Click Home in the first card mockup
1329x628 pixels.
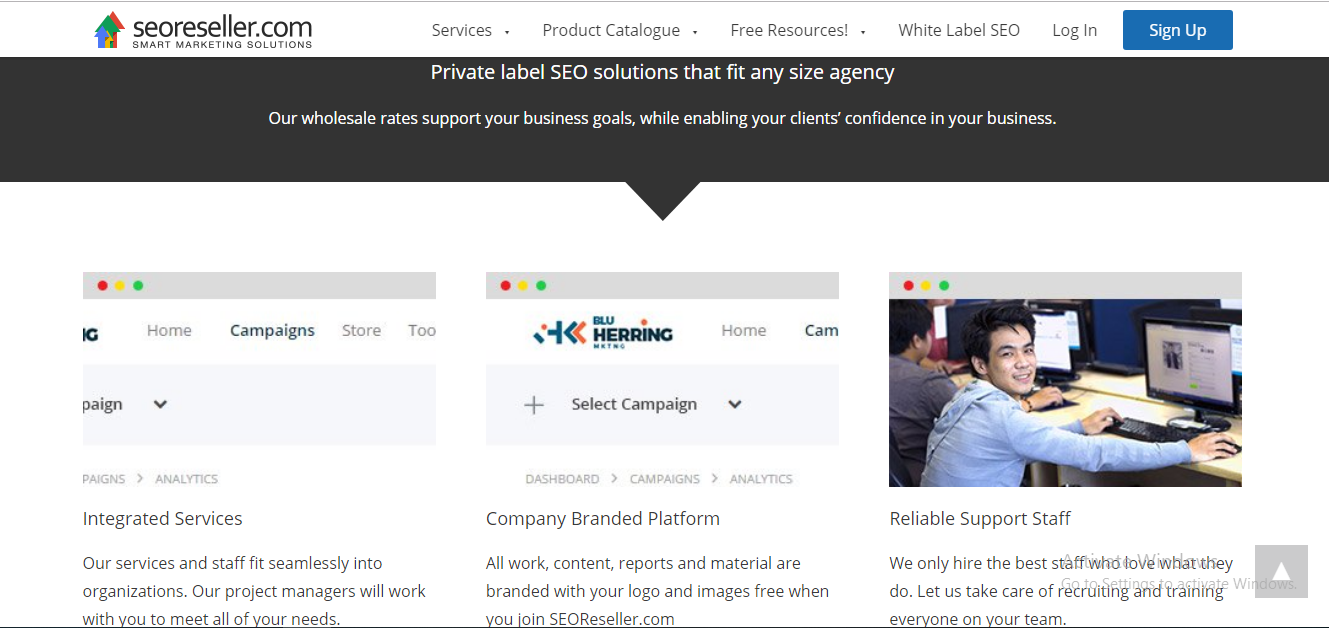tap(169, 330)
